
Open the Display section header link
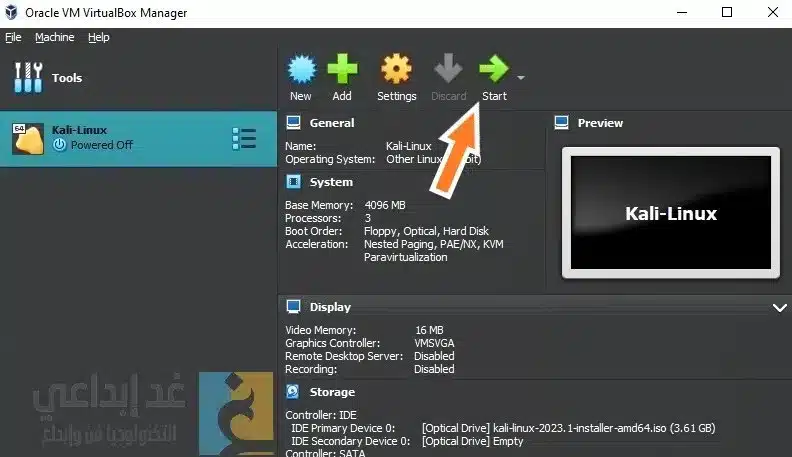tap(330, 307)
